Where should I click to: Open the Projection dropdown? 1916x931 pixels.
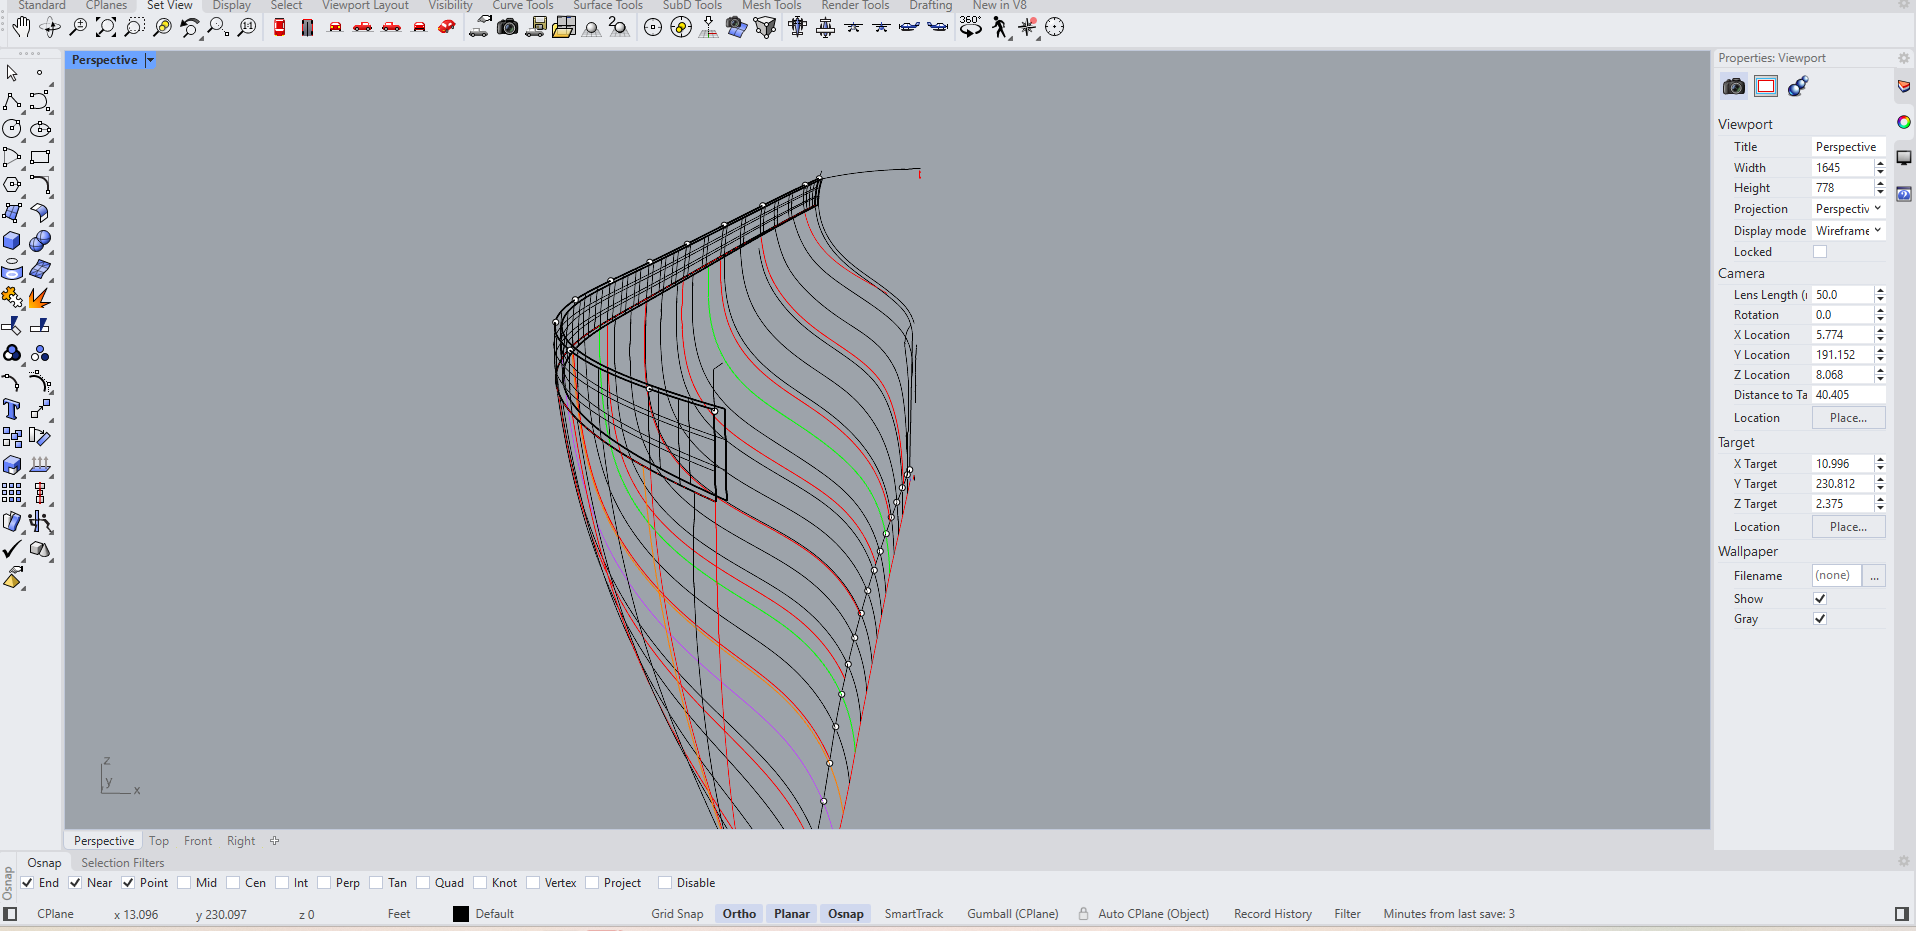[1848, 209]
